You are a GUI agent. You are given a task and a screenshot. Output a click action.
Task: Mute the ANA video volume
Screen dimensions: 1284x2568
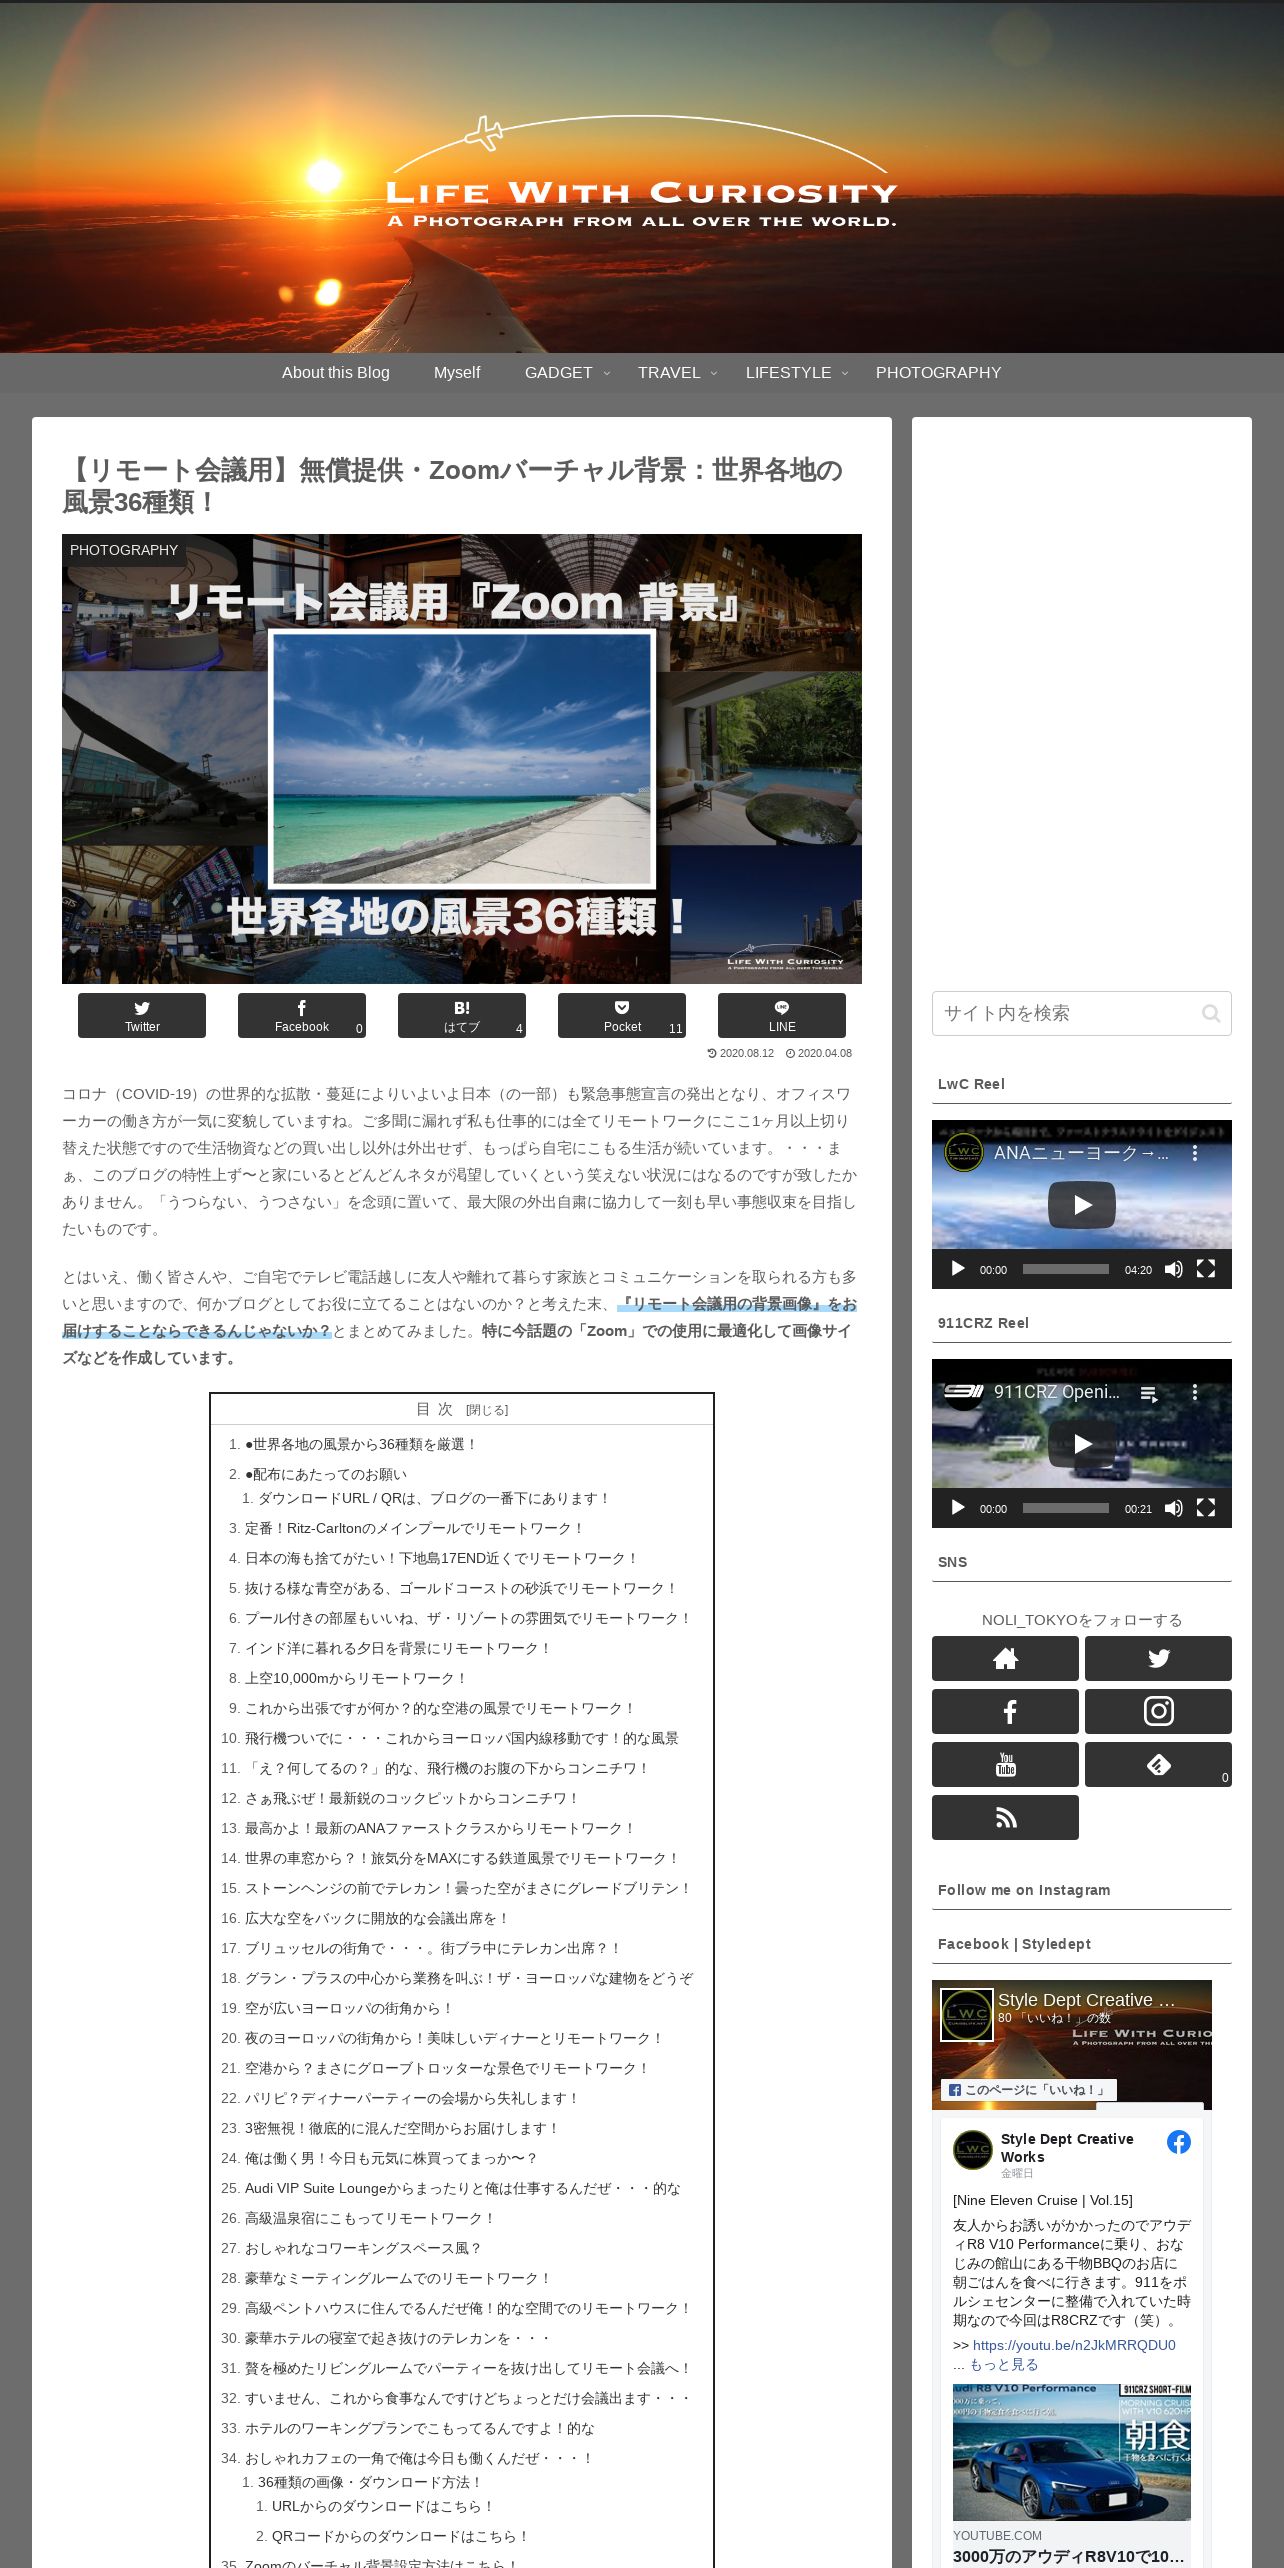[x=1174, y=1269]
